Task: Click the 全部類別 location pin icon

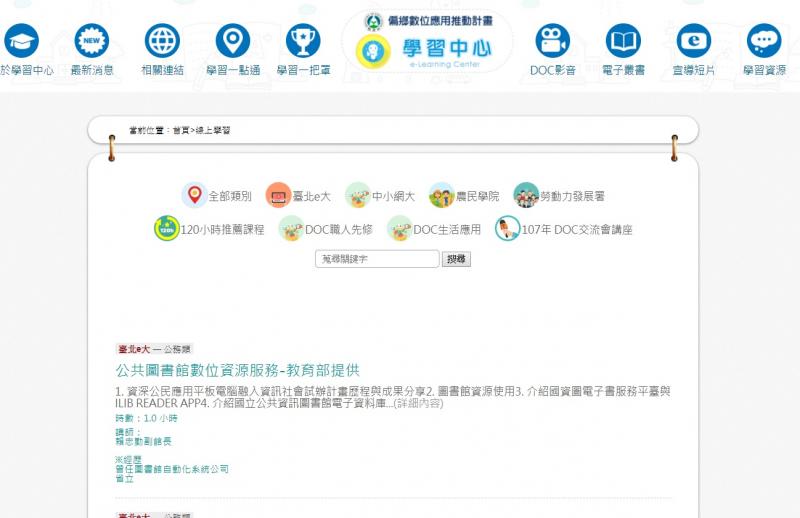Action: tap(194, 195)
